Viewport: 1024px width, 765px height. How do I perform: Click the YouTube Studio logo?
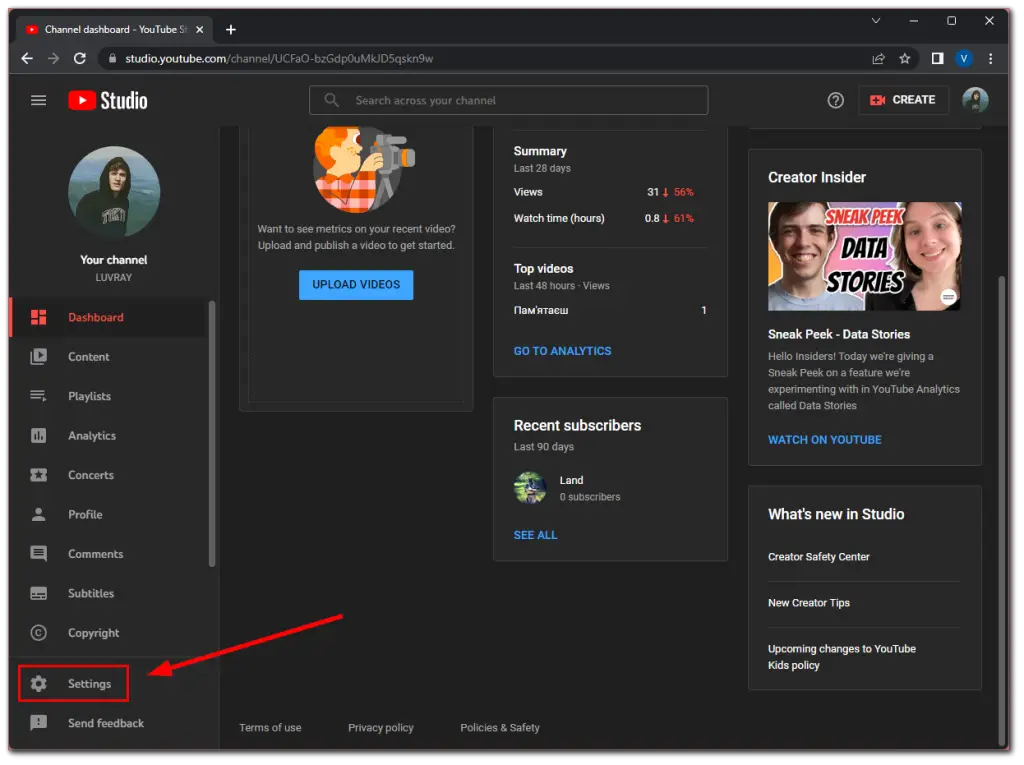click(107, 100)
